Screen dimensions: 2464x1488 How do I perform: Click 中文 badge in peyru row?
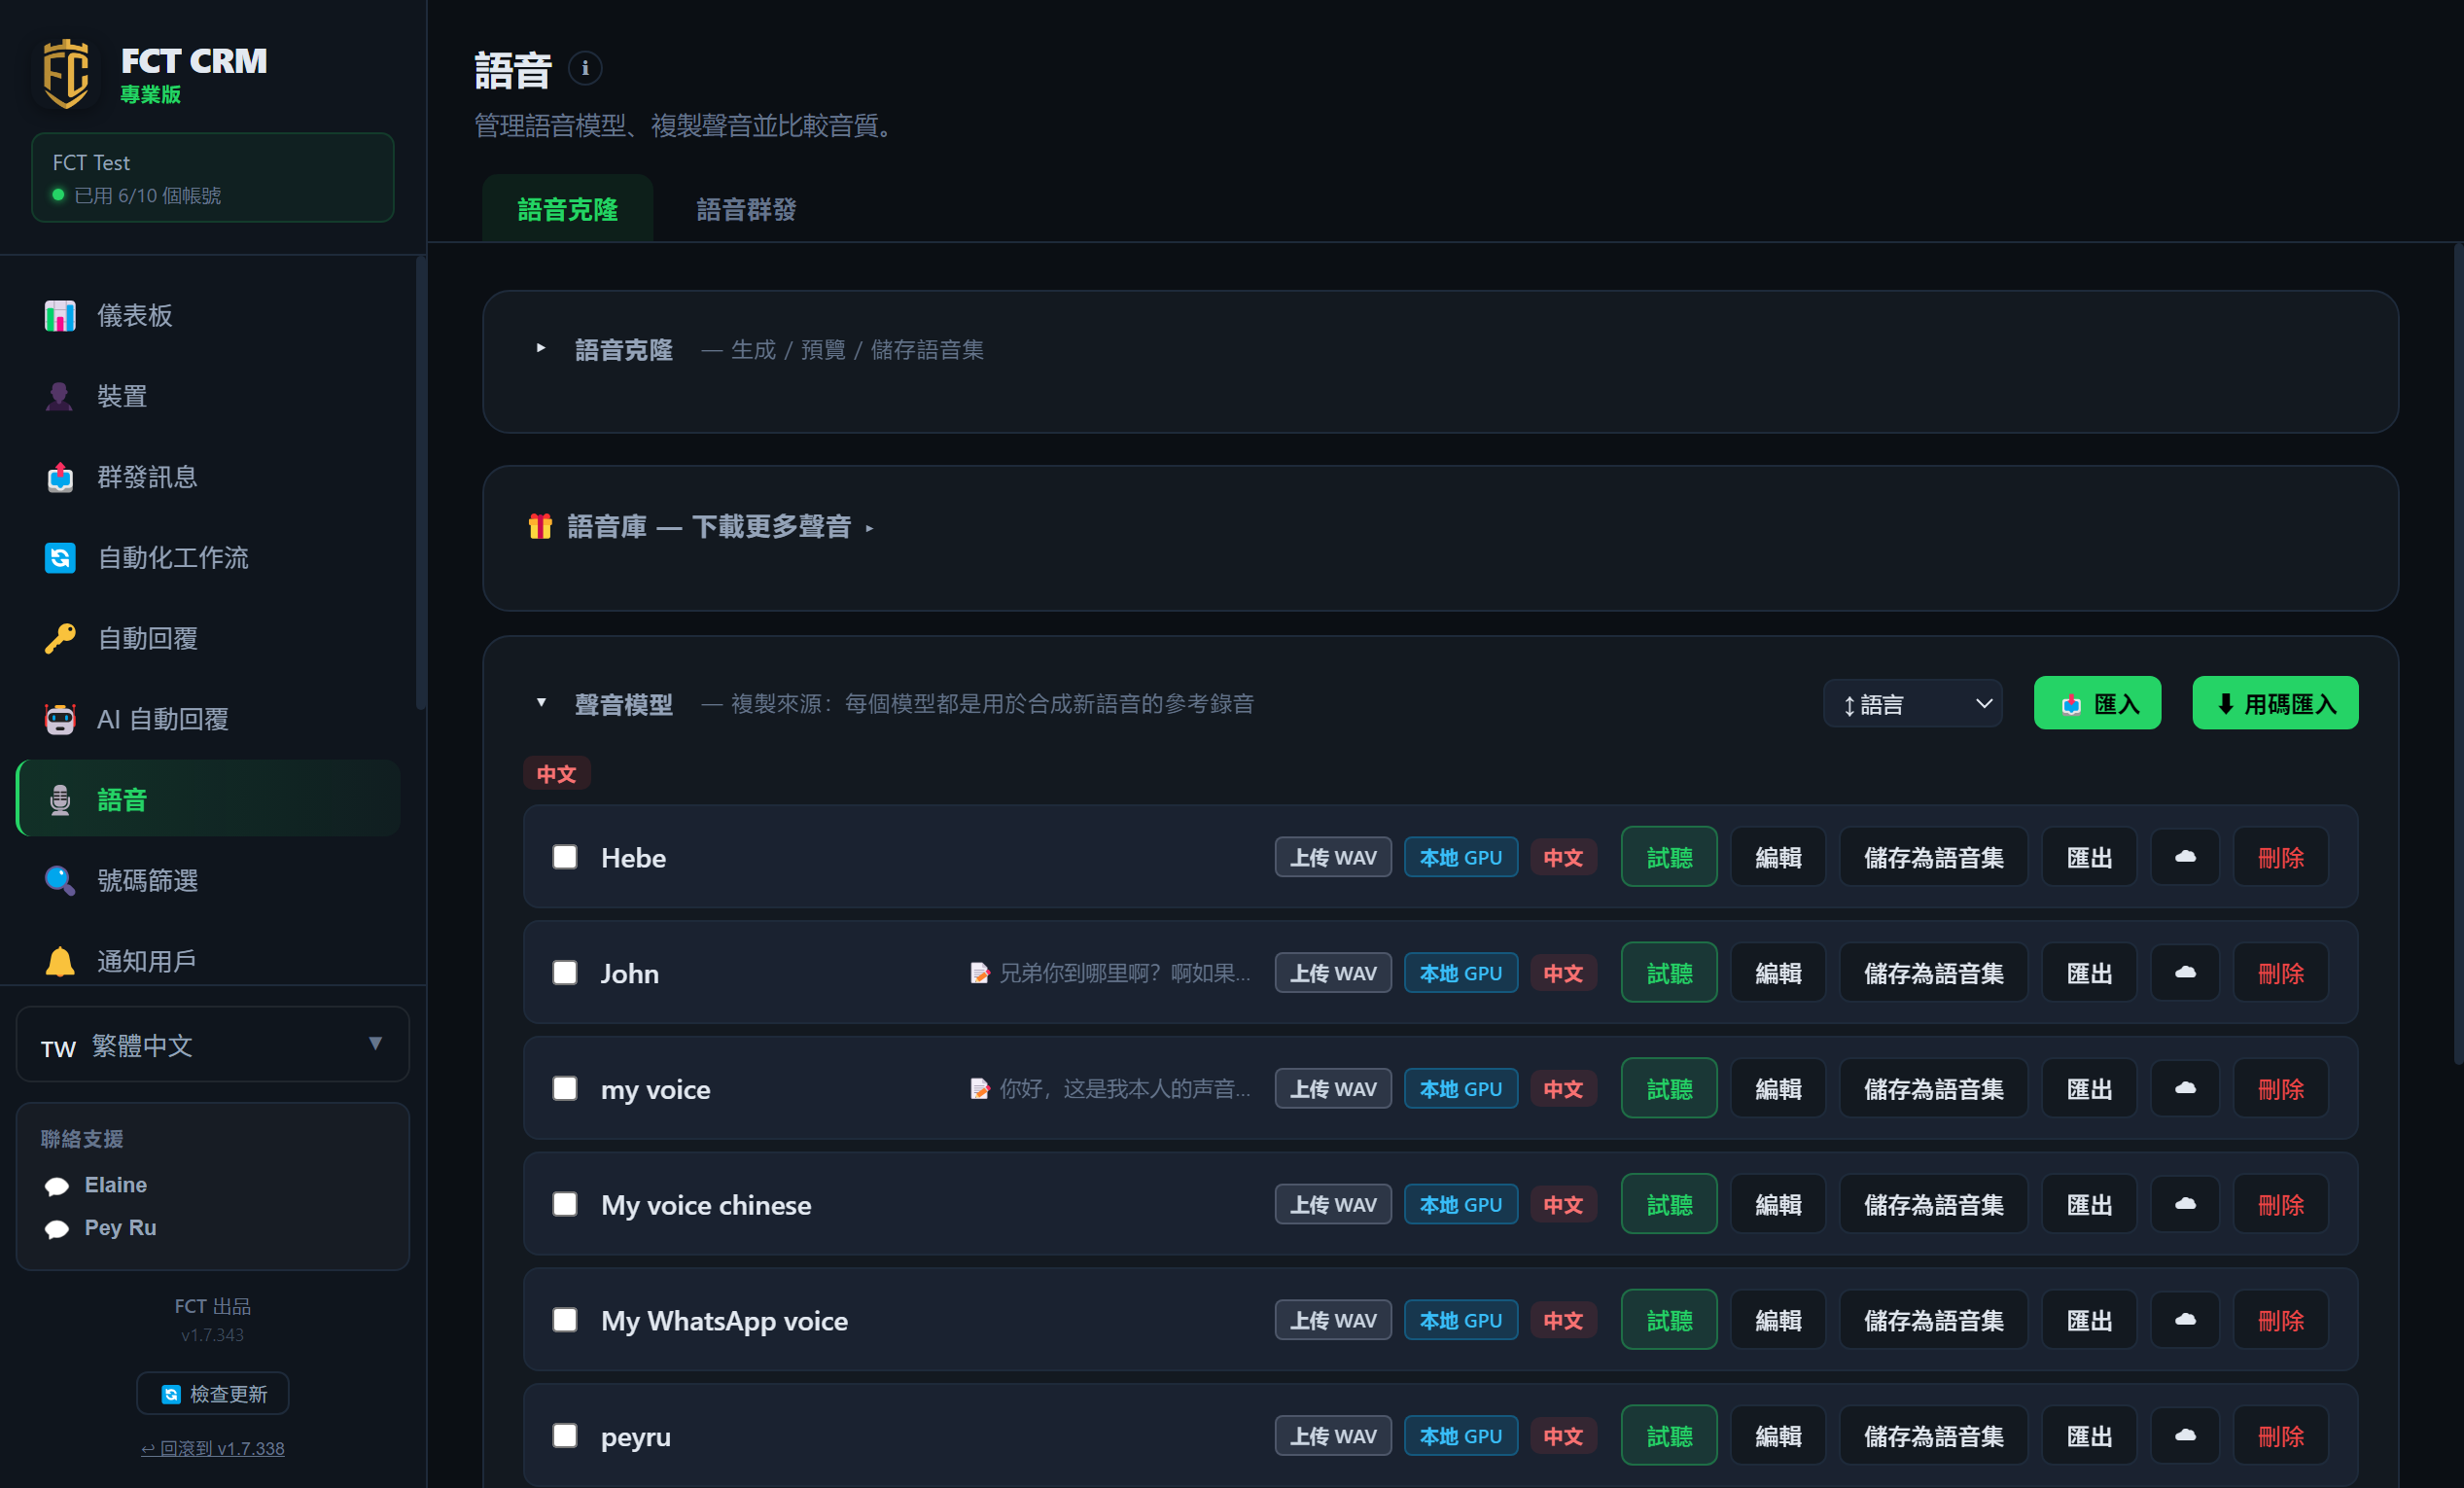click(x=1563, y=1437)
